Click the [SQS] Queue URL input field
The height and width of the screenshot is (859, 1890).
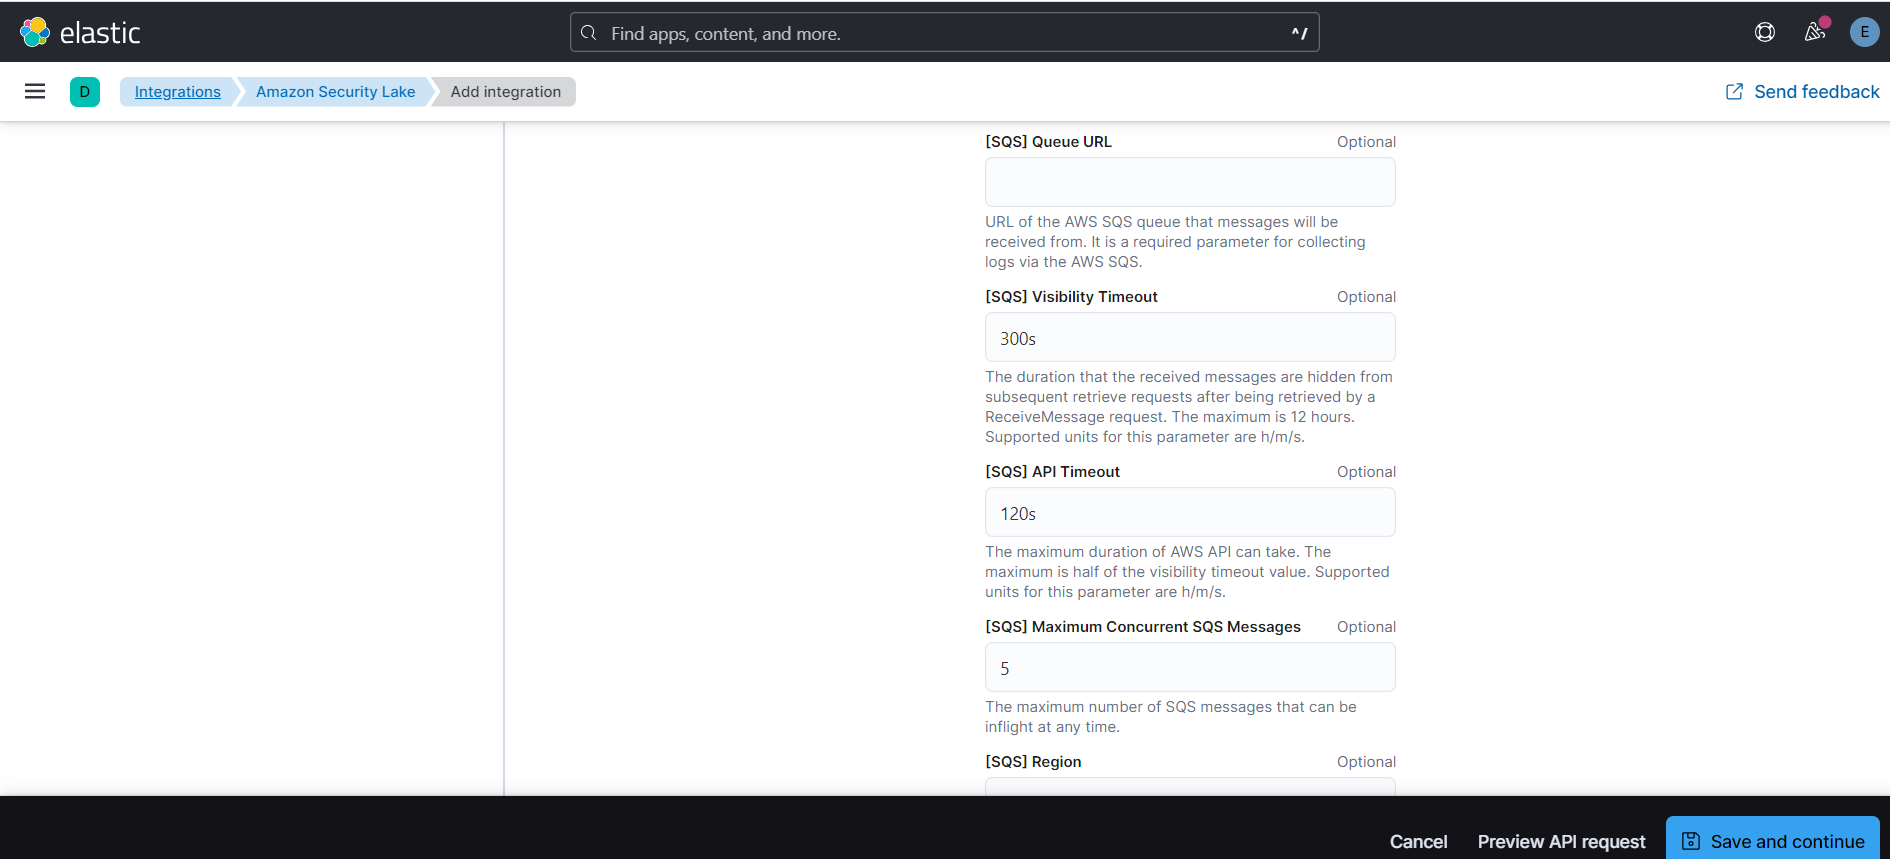1190,182
